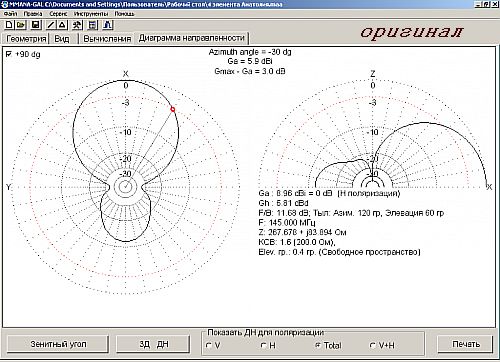Click the Elev. гр.: 0.4 гр. line

(x=339, y=252)
